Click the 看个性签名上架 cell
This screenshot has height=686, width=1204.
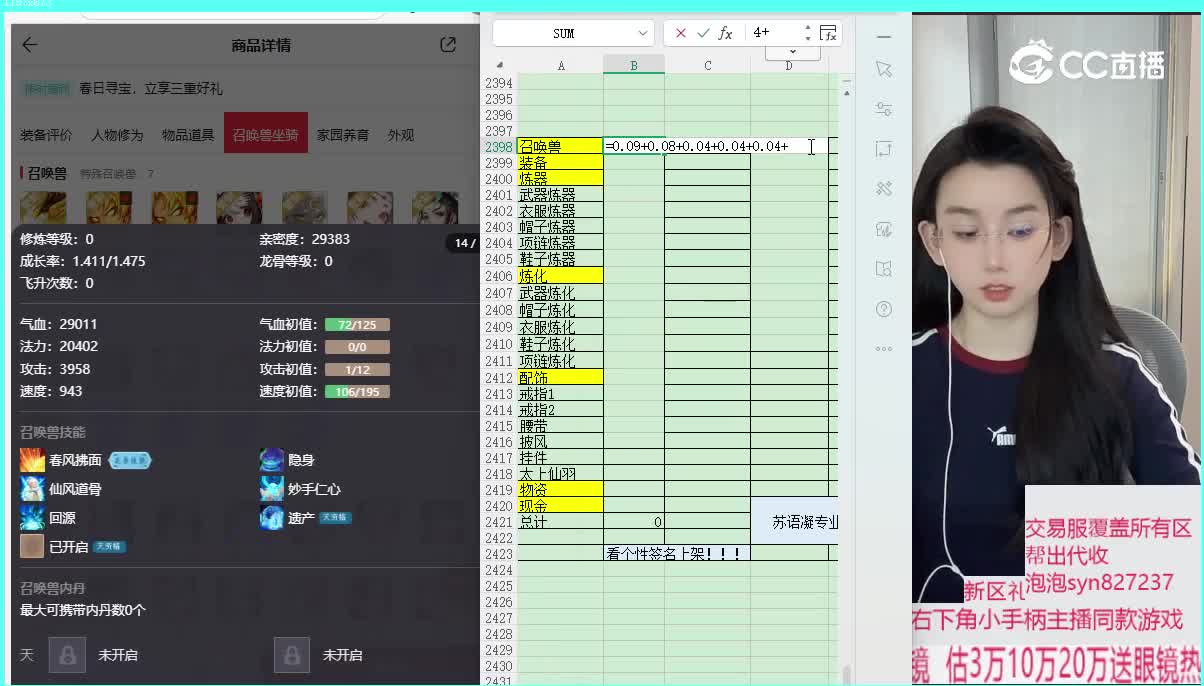pyautogui.click(x=677, y=553)
